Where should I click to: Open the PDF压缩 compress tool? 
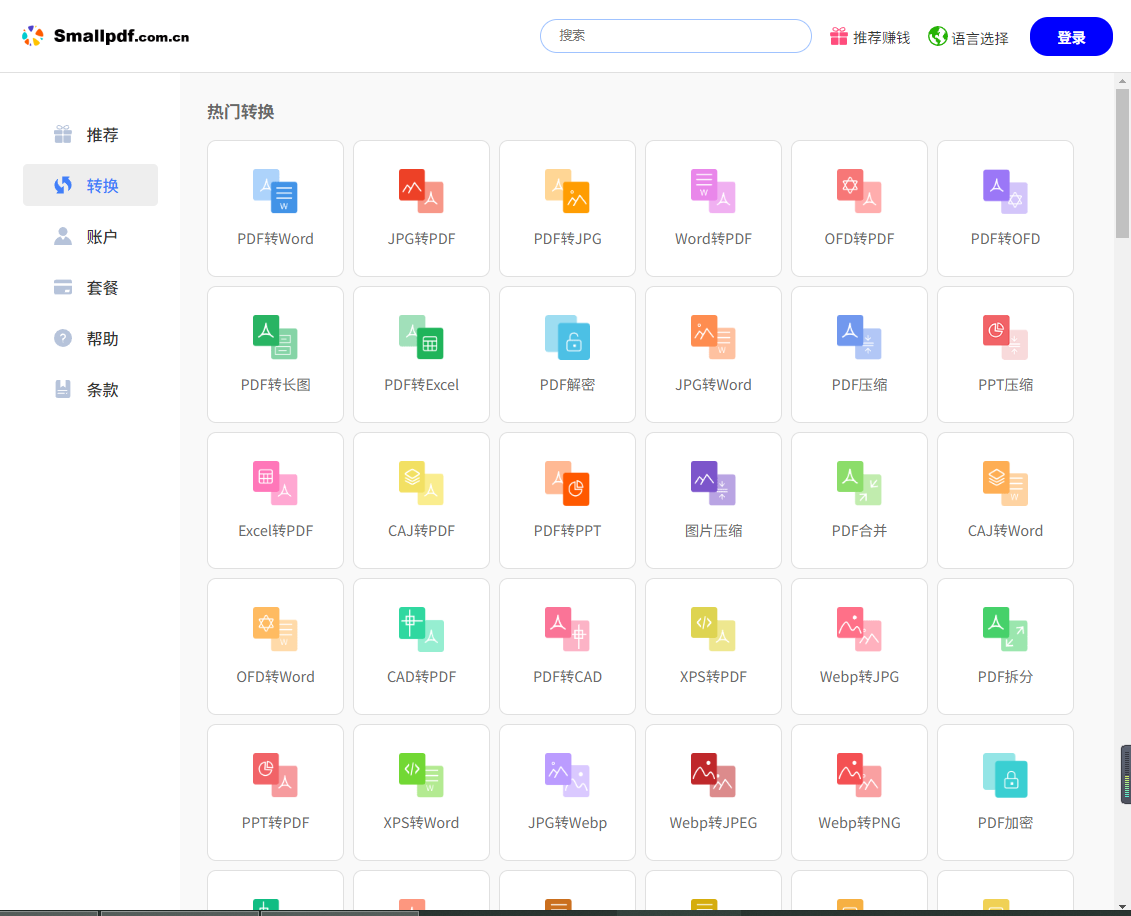[x=859, y=354]
